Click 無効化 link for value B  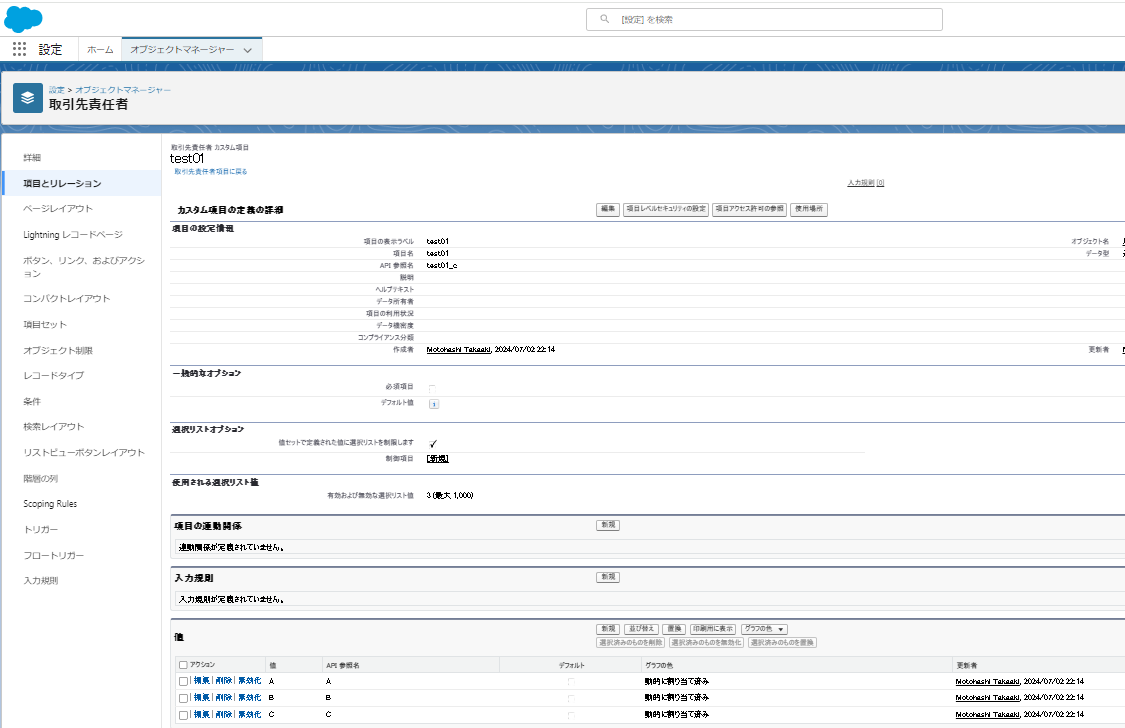[249, 697]
